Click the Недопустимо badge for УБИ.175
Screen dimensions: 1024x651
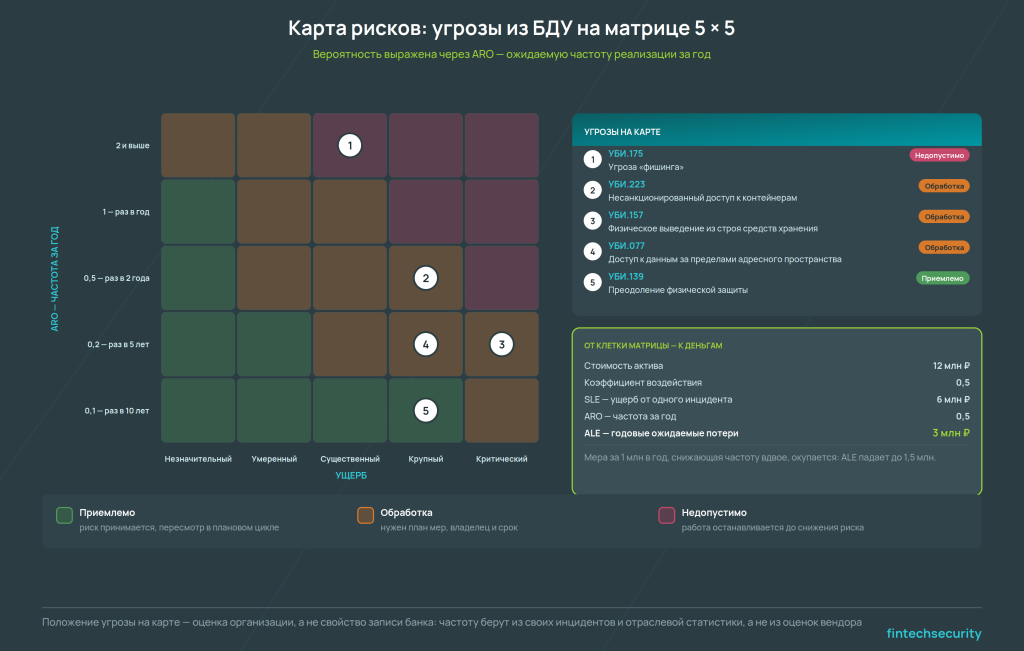[939, 155]
